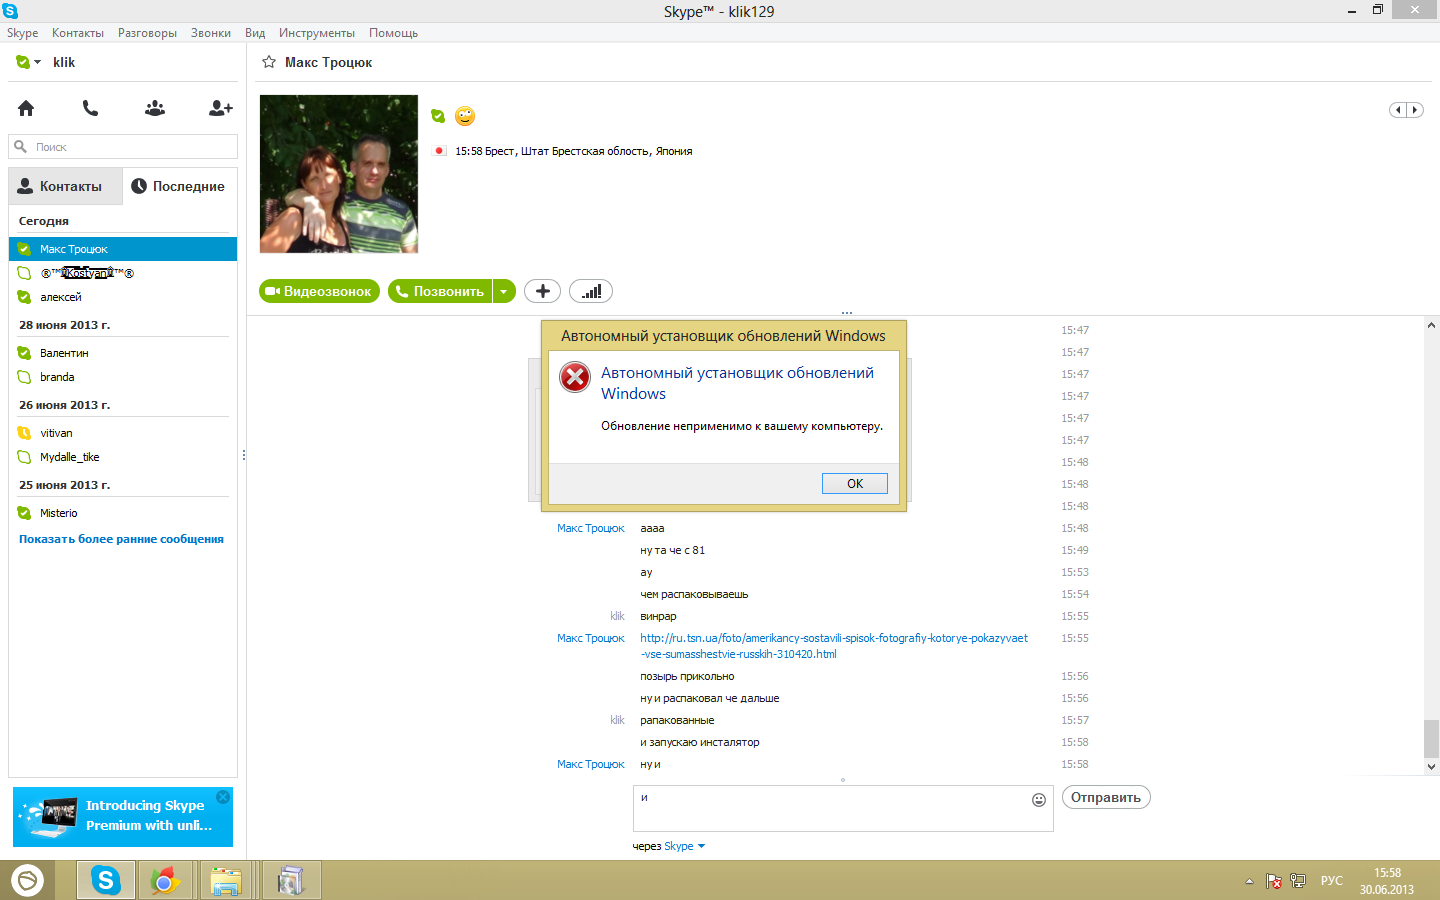Click the winking emoticon mood icon

click(x=465, y=116)
